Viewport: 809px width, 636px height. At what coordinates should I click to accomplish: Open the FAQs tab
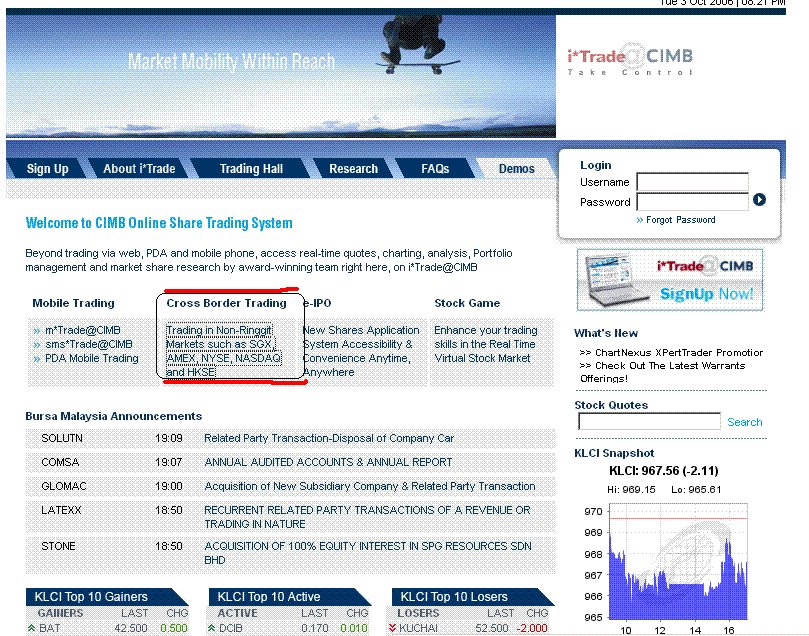(435, 169)
